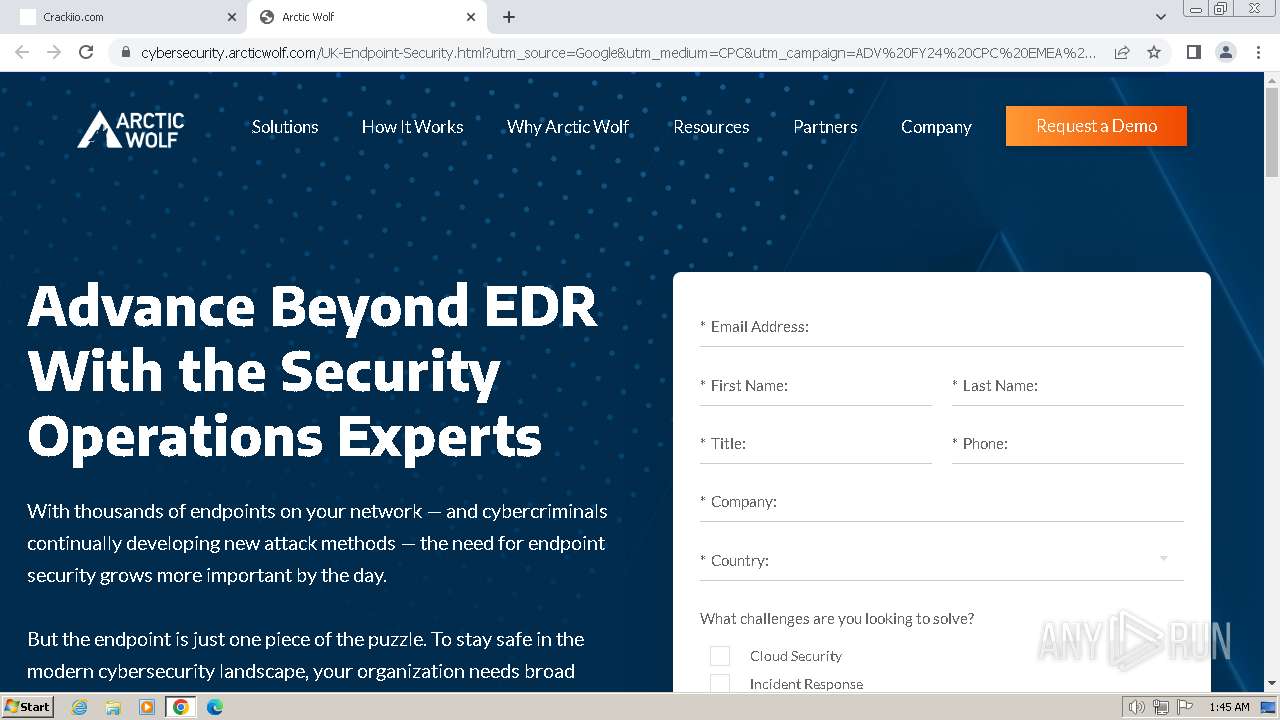Viewport: 1280px width, 720px height.
Task: Click the network tray icon
Action: pos(1161,707)
